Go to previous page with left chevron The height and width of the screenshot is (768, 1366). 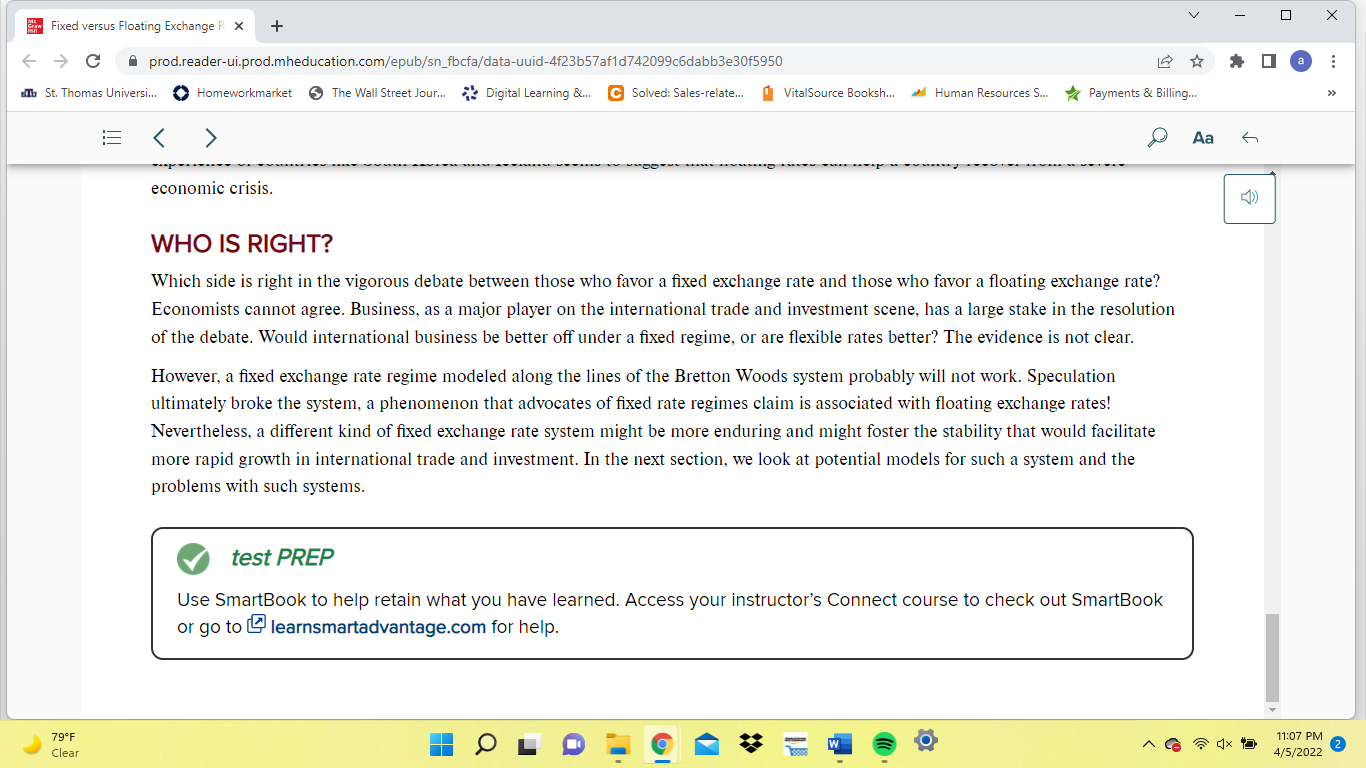(159, 137)
